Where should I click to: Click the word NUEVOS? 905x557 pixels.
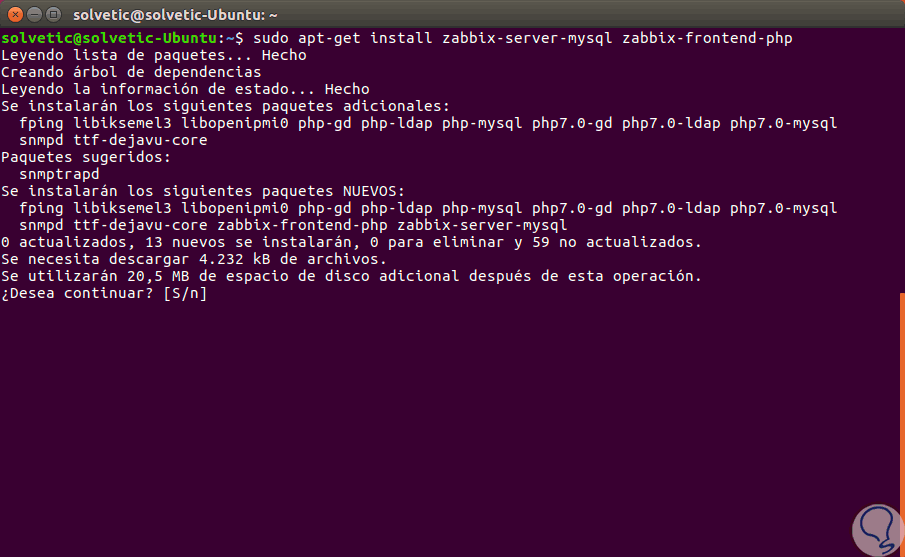tap(375, 191)
